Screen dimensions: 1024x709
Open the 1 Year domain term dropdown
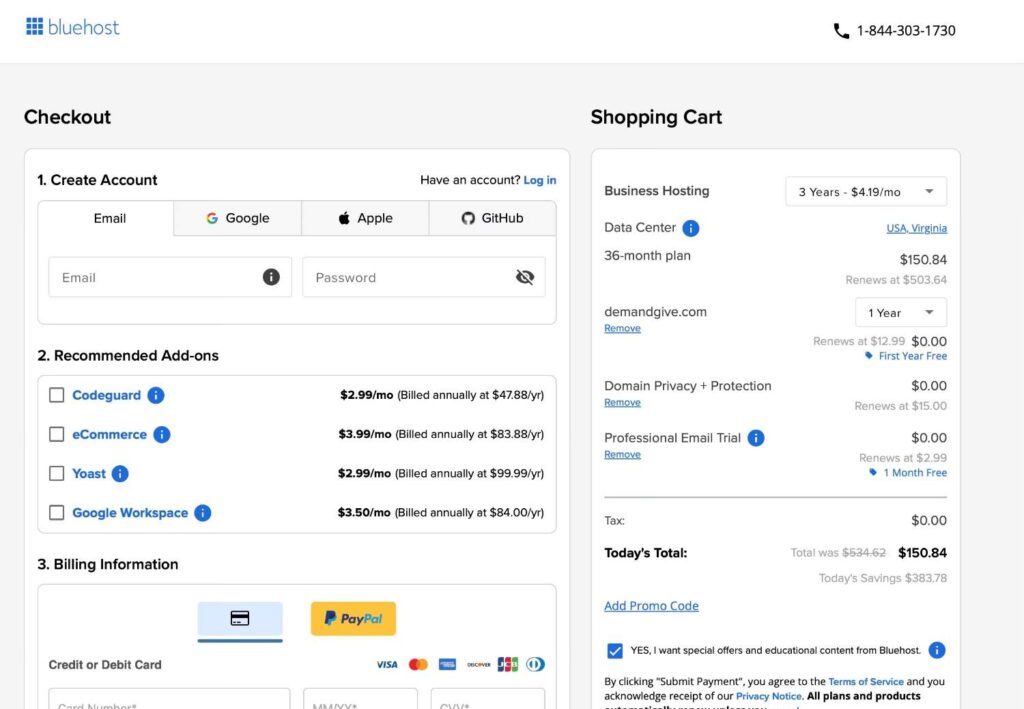pyautogui.click(x=901, y=313)
